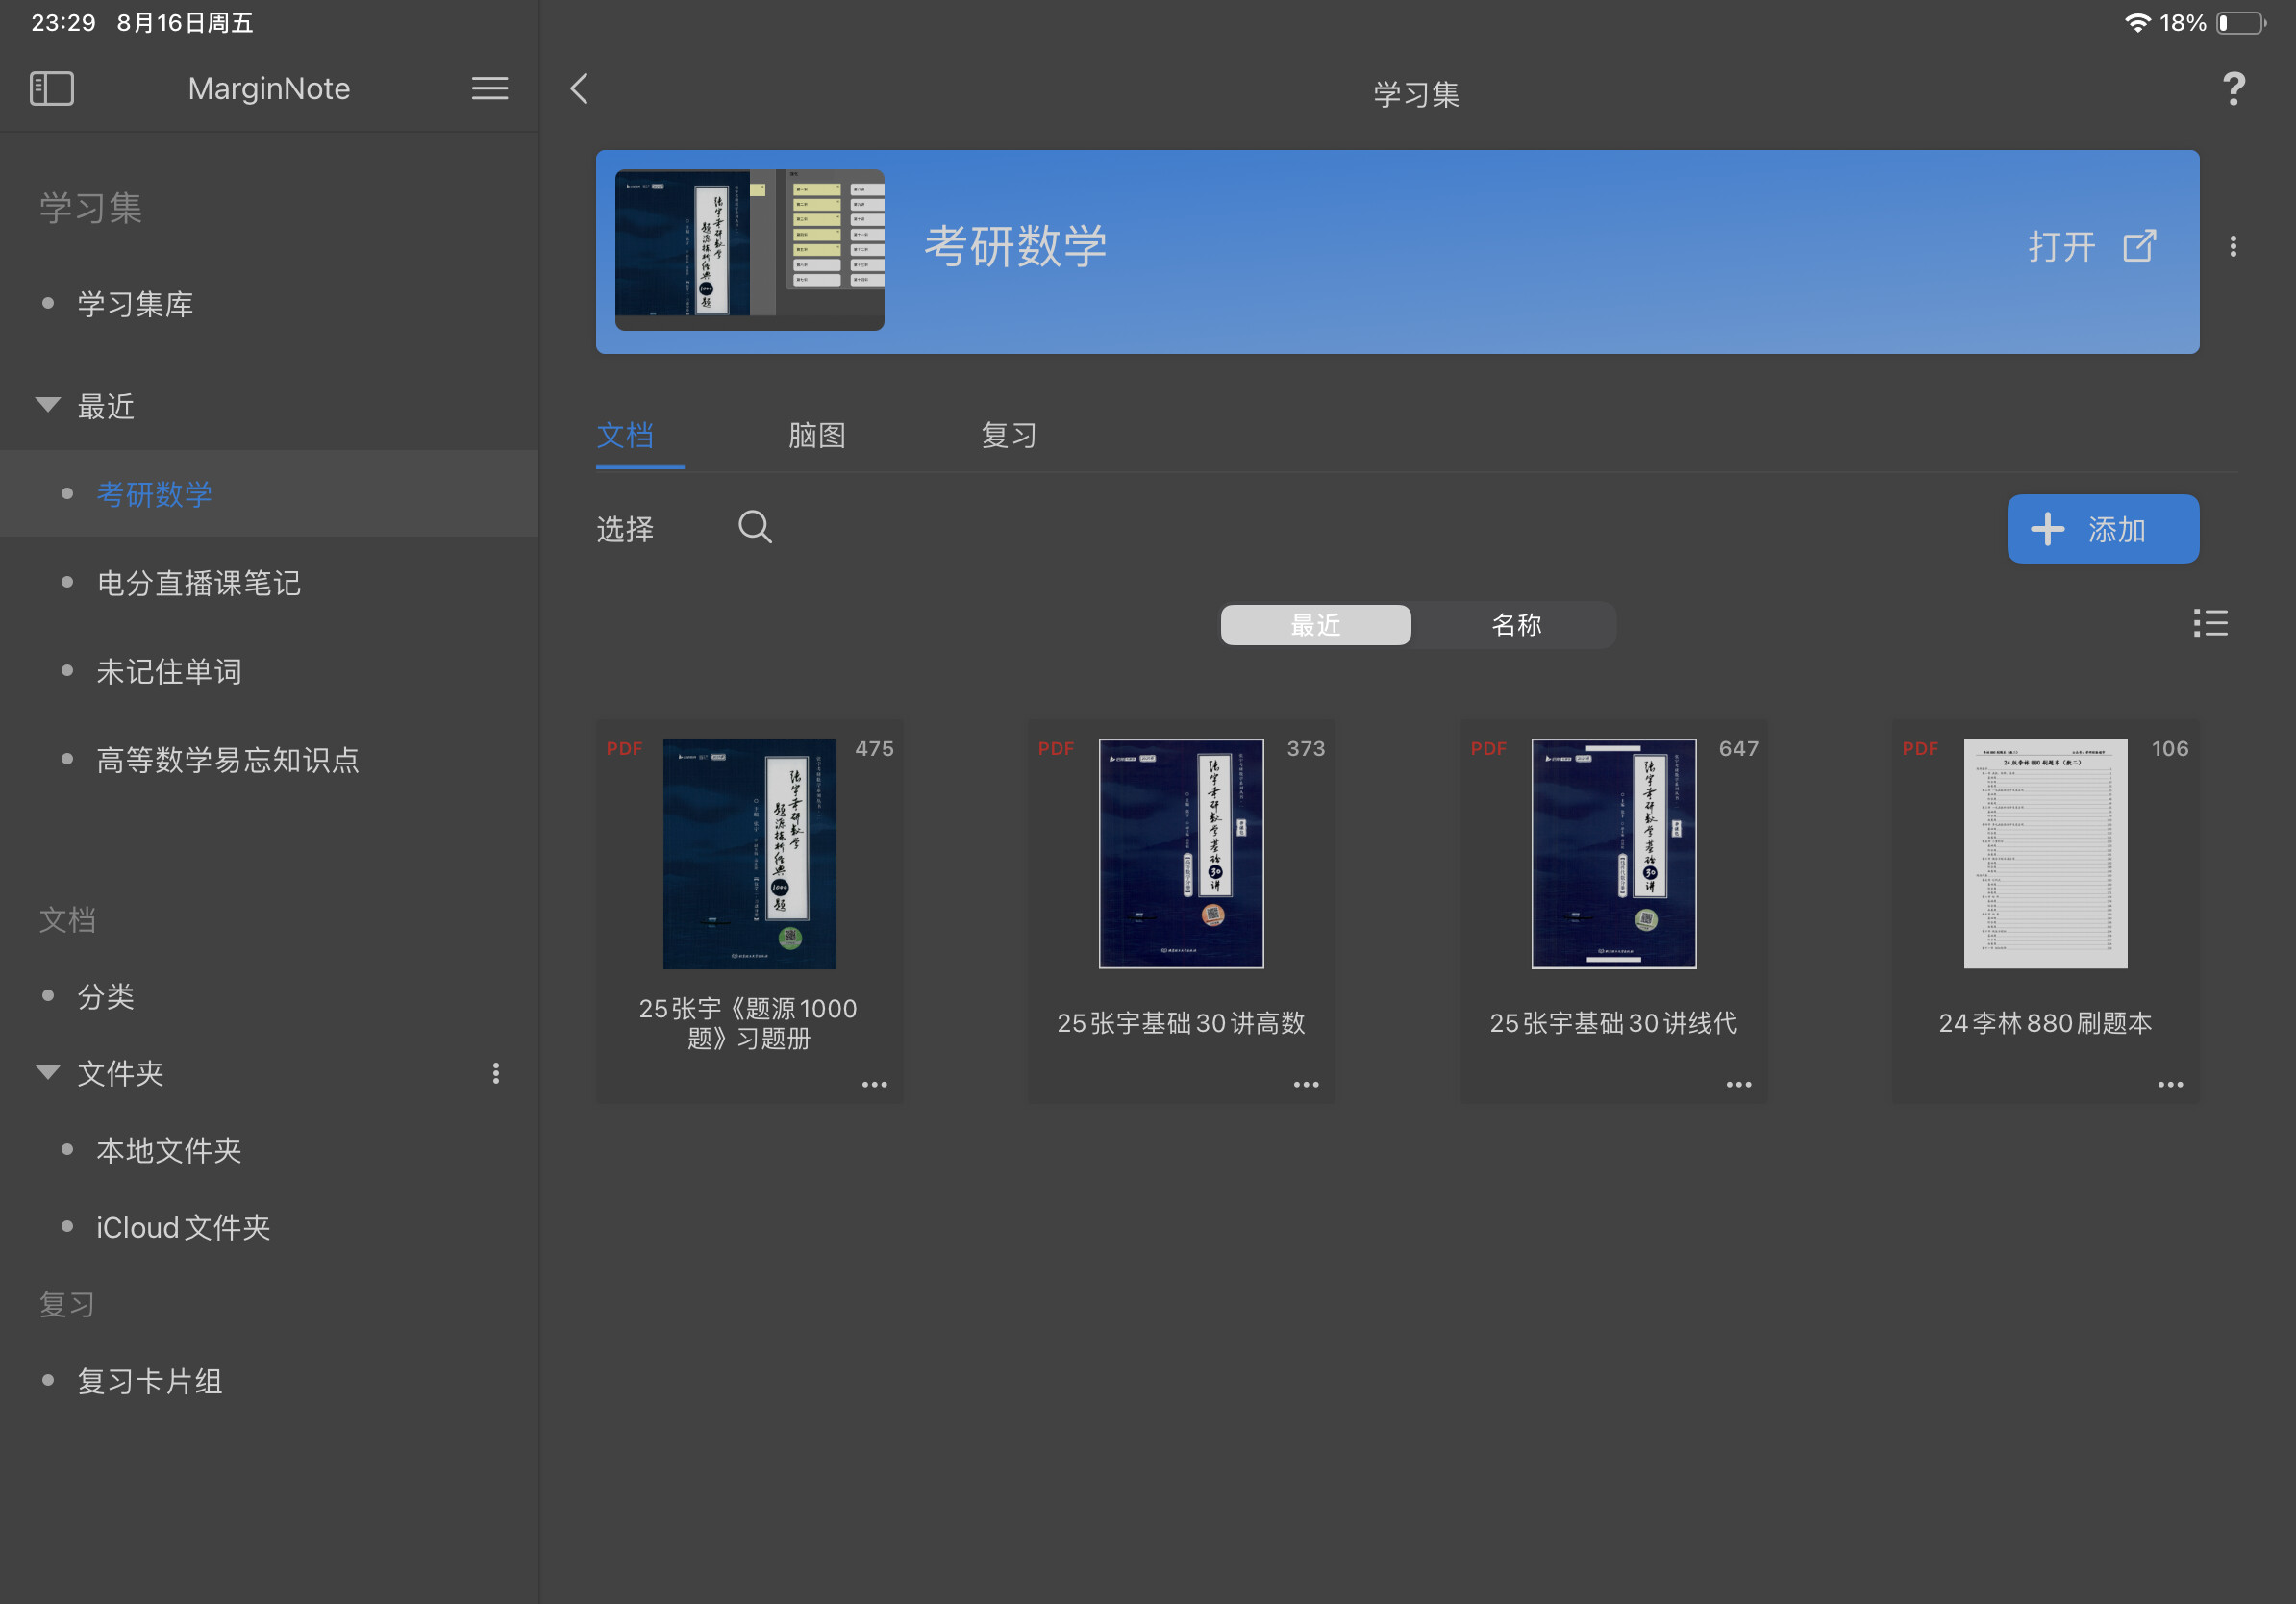Open 高等数学易忘知识点 in the sidebar

(x=228, y=759)
